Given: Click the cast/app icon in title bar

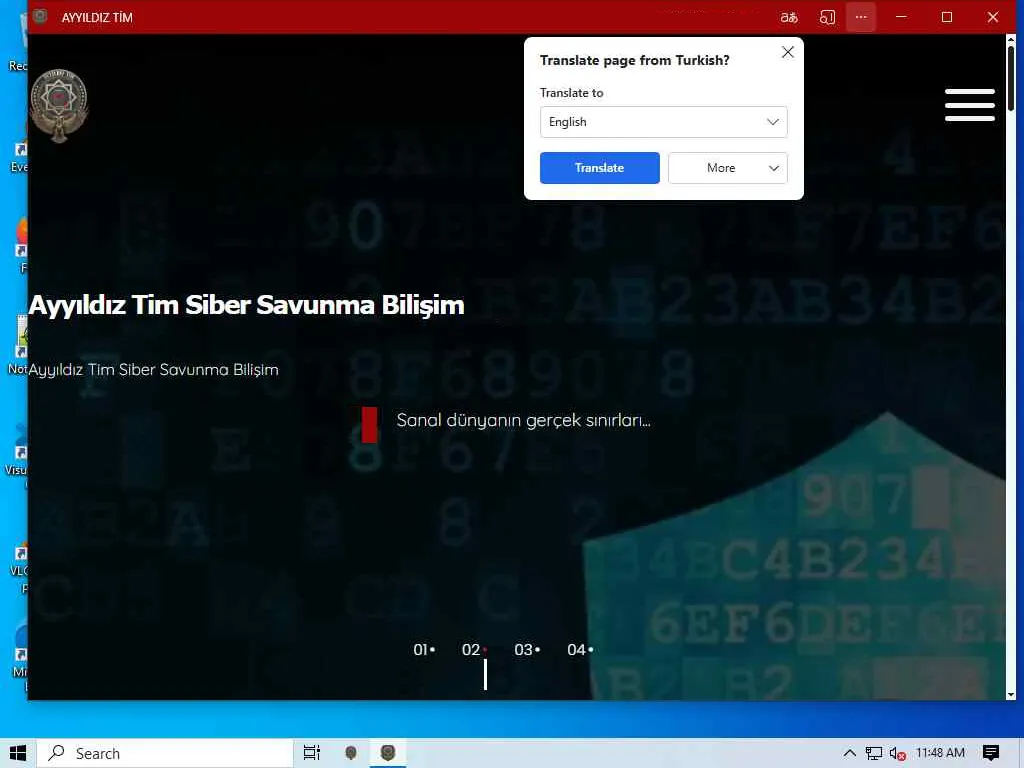Looking at the screenshot, I should click(x=827, y=18).
